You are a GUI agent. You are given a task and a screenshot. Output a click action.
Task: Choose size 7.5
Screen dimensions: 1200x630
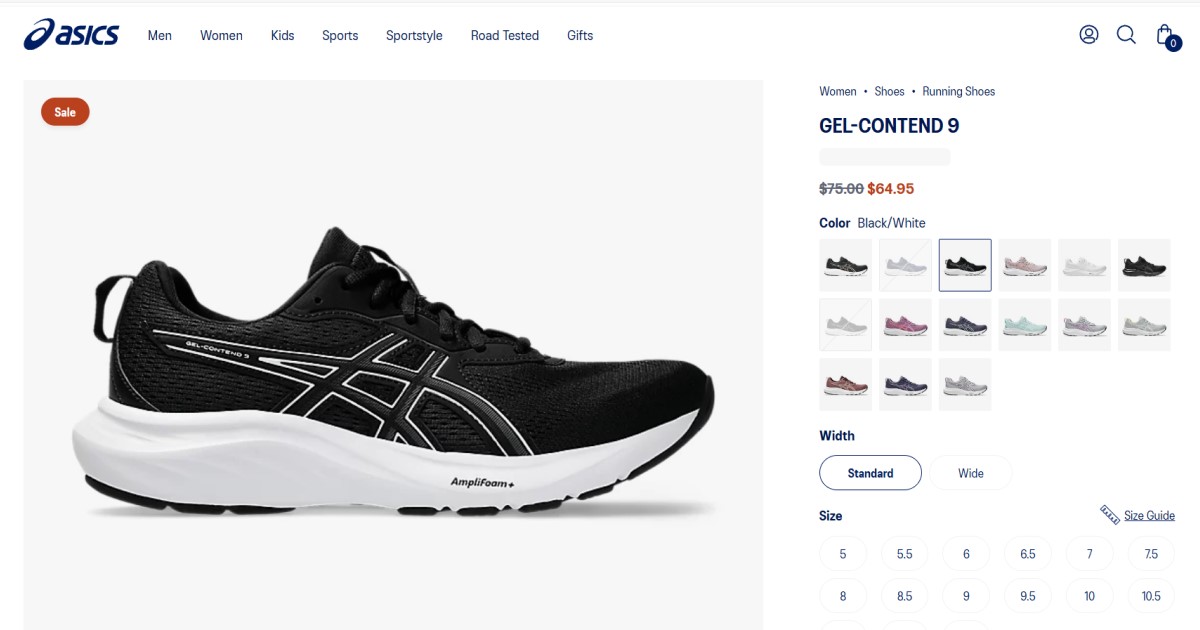pos(1151,553)
